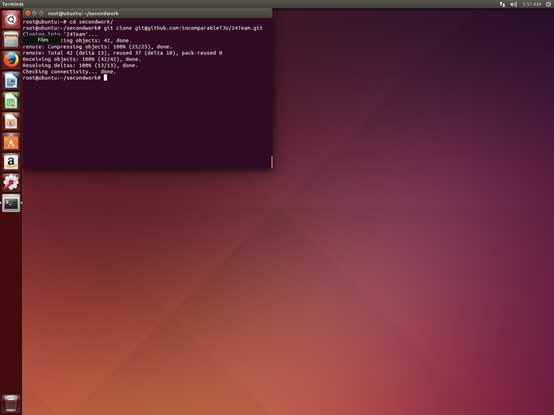This screenshot has width=554, height=415.
Task: Click 'Resolving deltas: 100%' output line
Action: (x=80, y=65)
